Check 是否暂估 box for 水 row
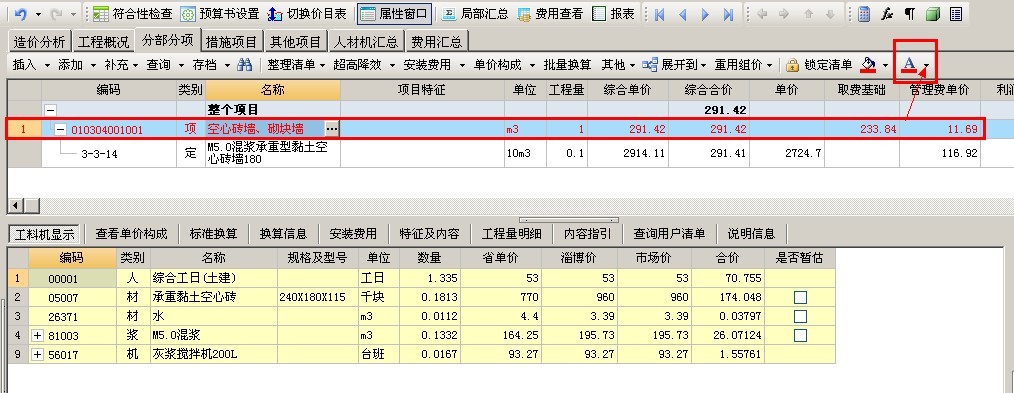 coord(800,316)
